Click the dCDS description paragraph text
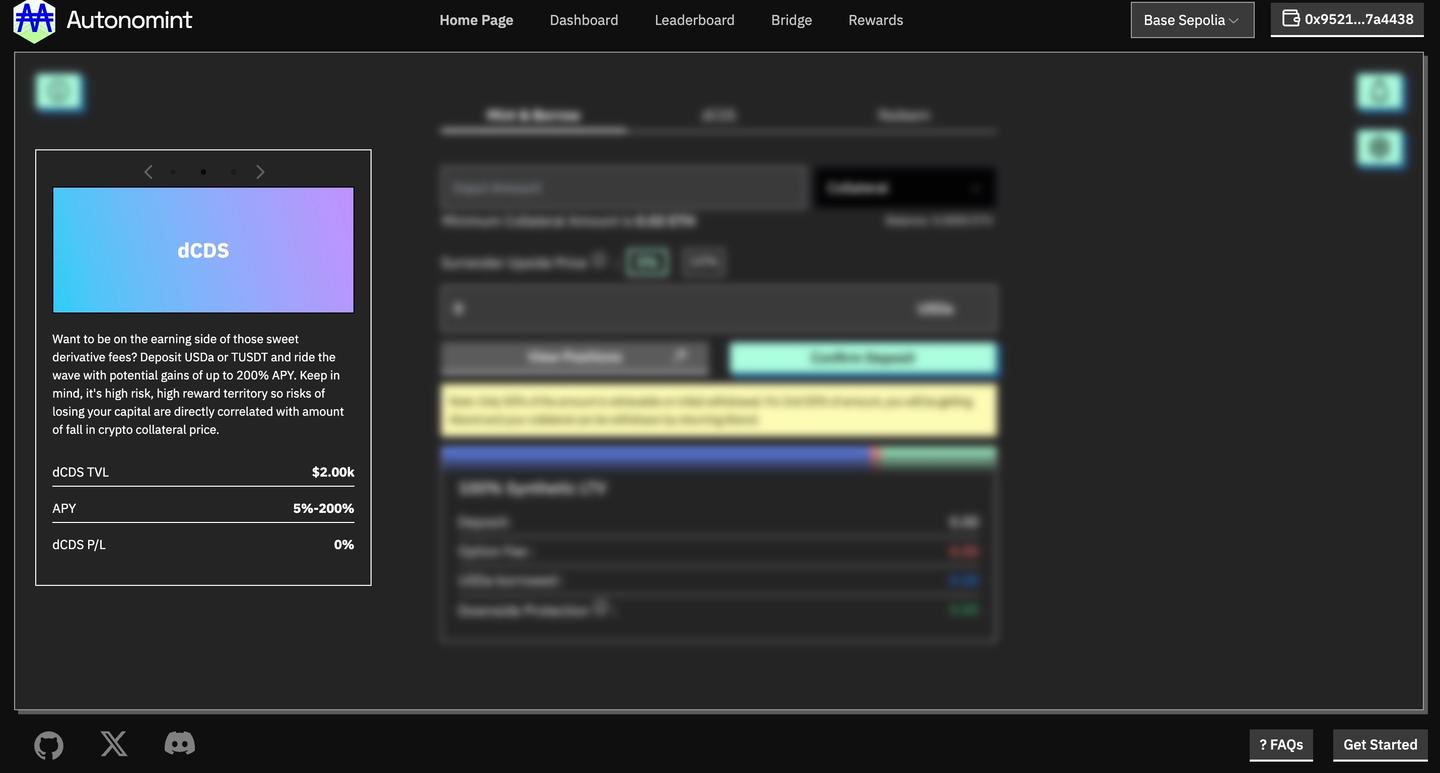Viewport: 1440px width, 773px height. (x=198, y=384)
